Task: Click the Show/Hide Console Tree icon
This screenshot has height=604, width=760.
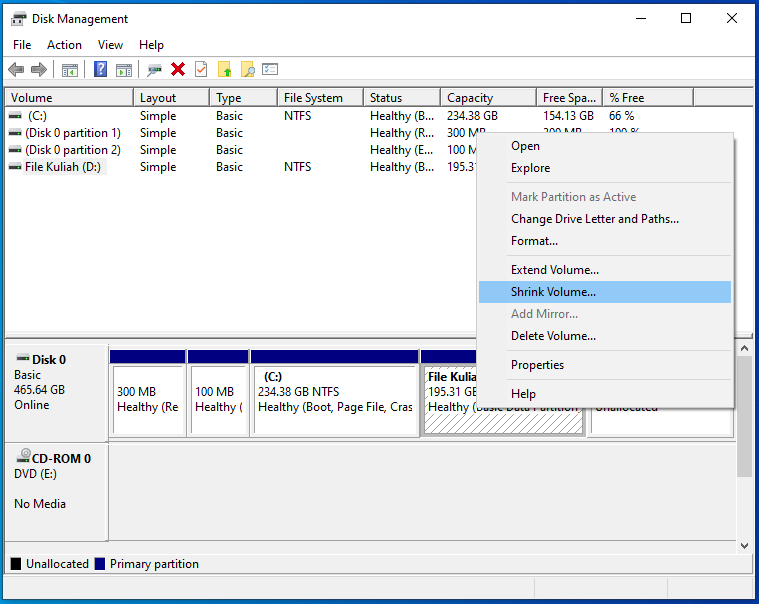Action: (69, 69)
